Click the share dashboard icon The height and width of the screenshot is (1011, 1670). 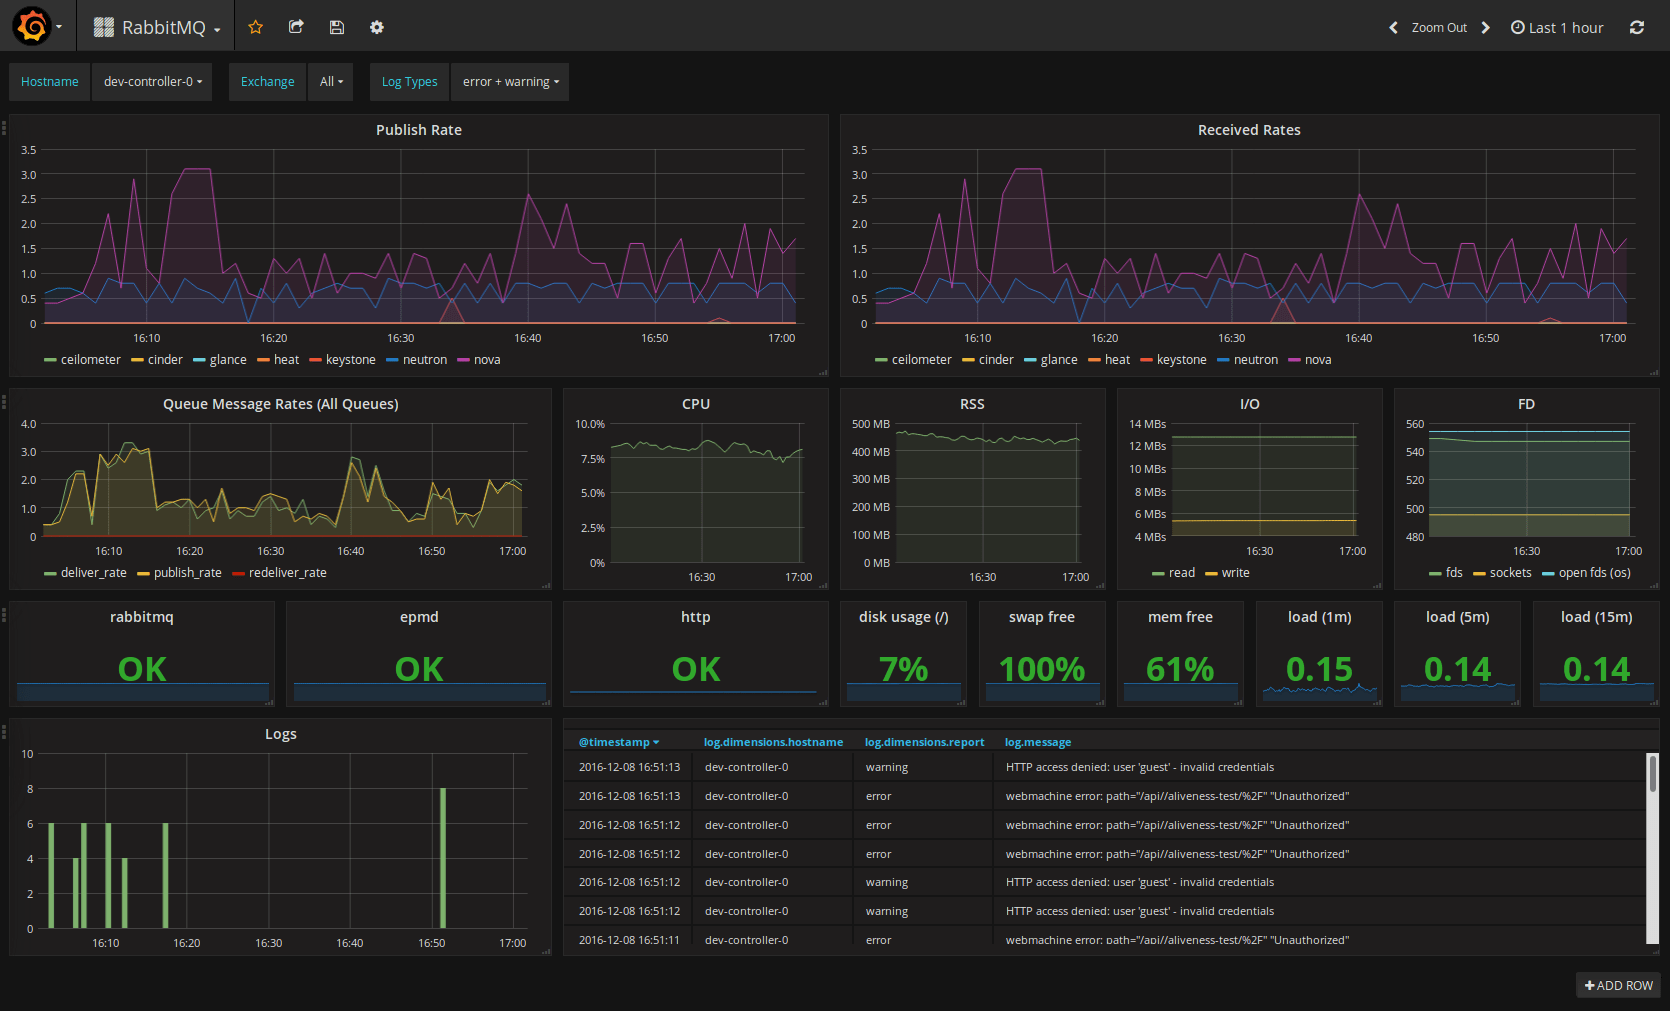coord(296,27)
